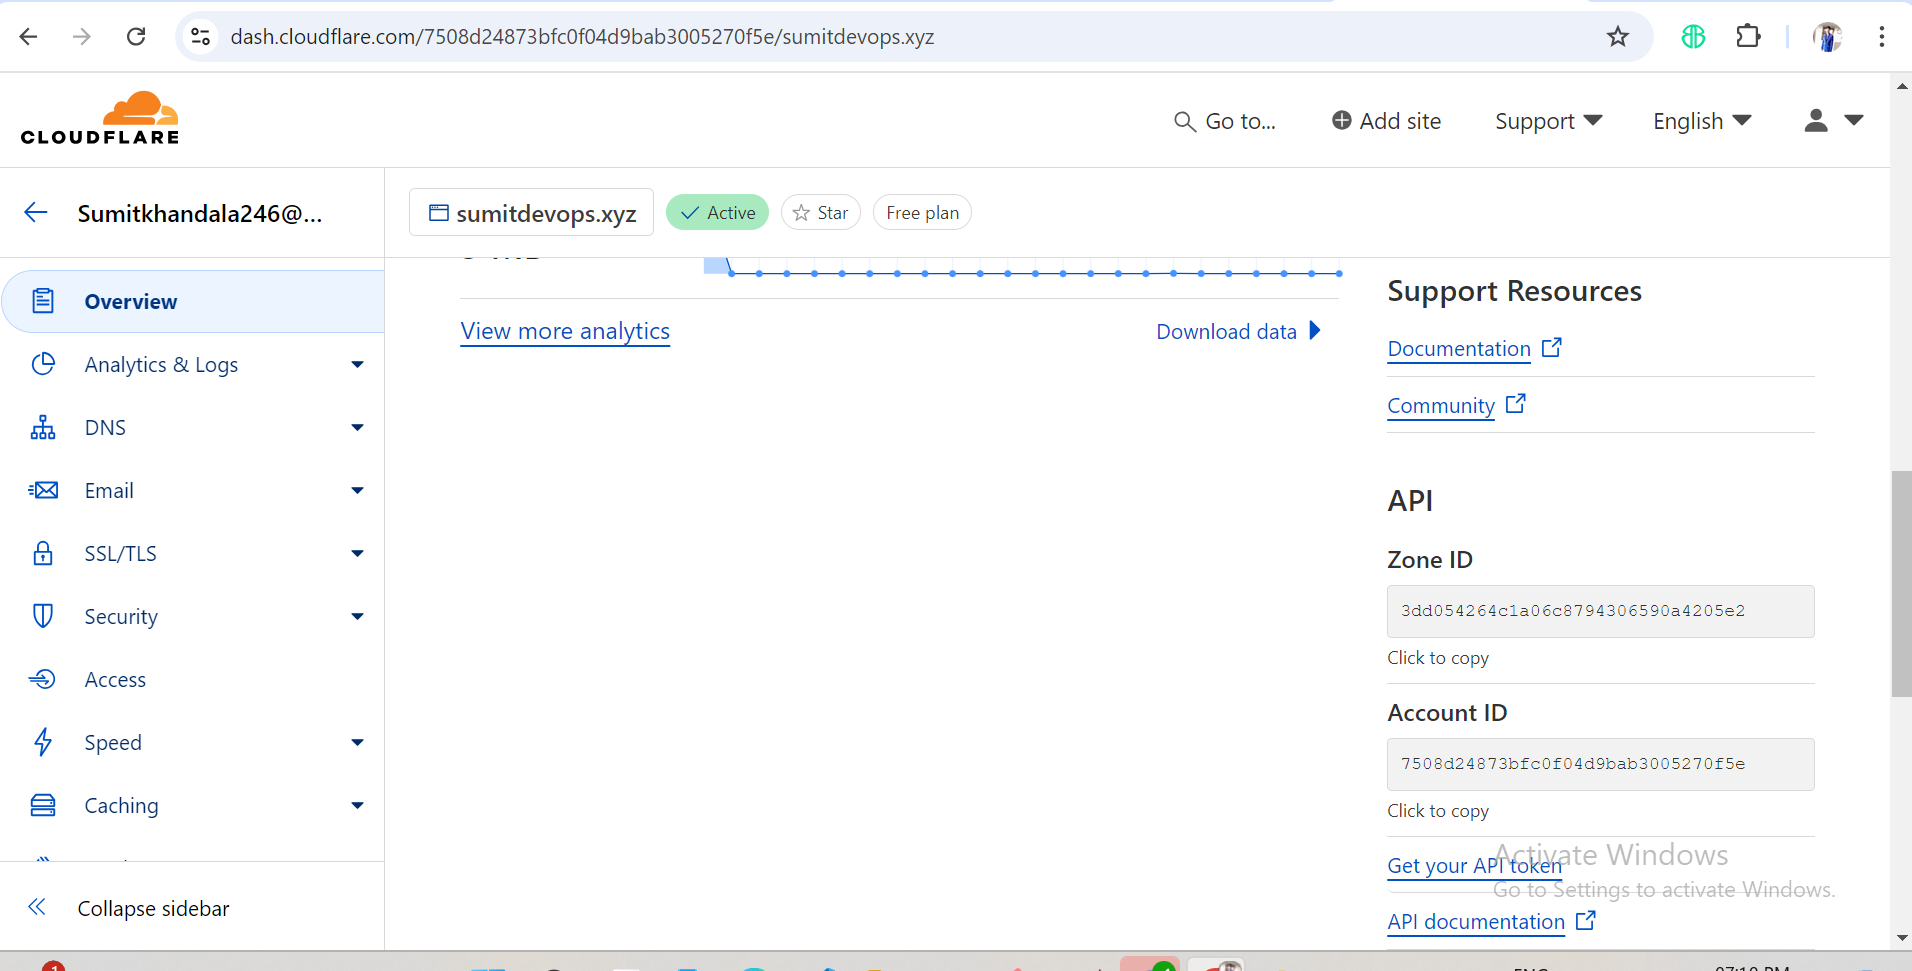Open site information icon in address bar

[x=200, y=37]
